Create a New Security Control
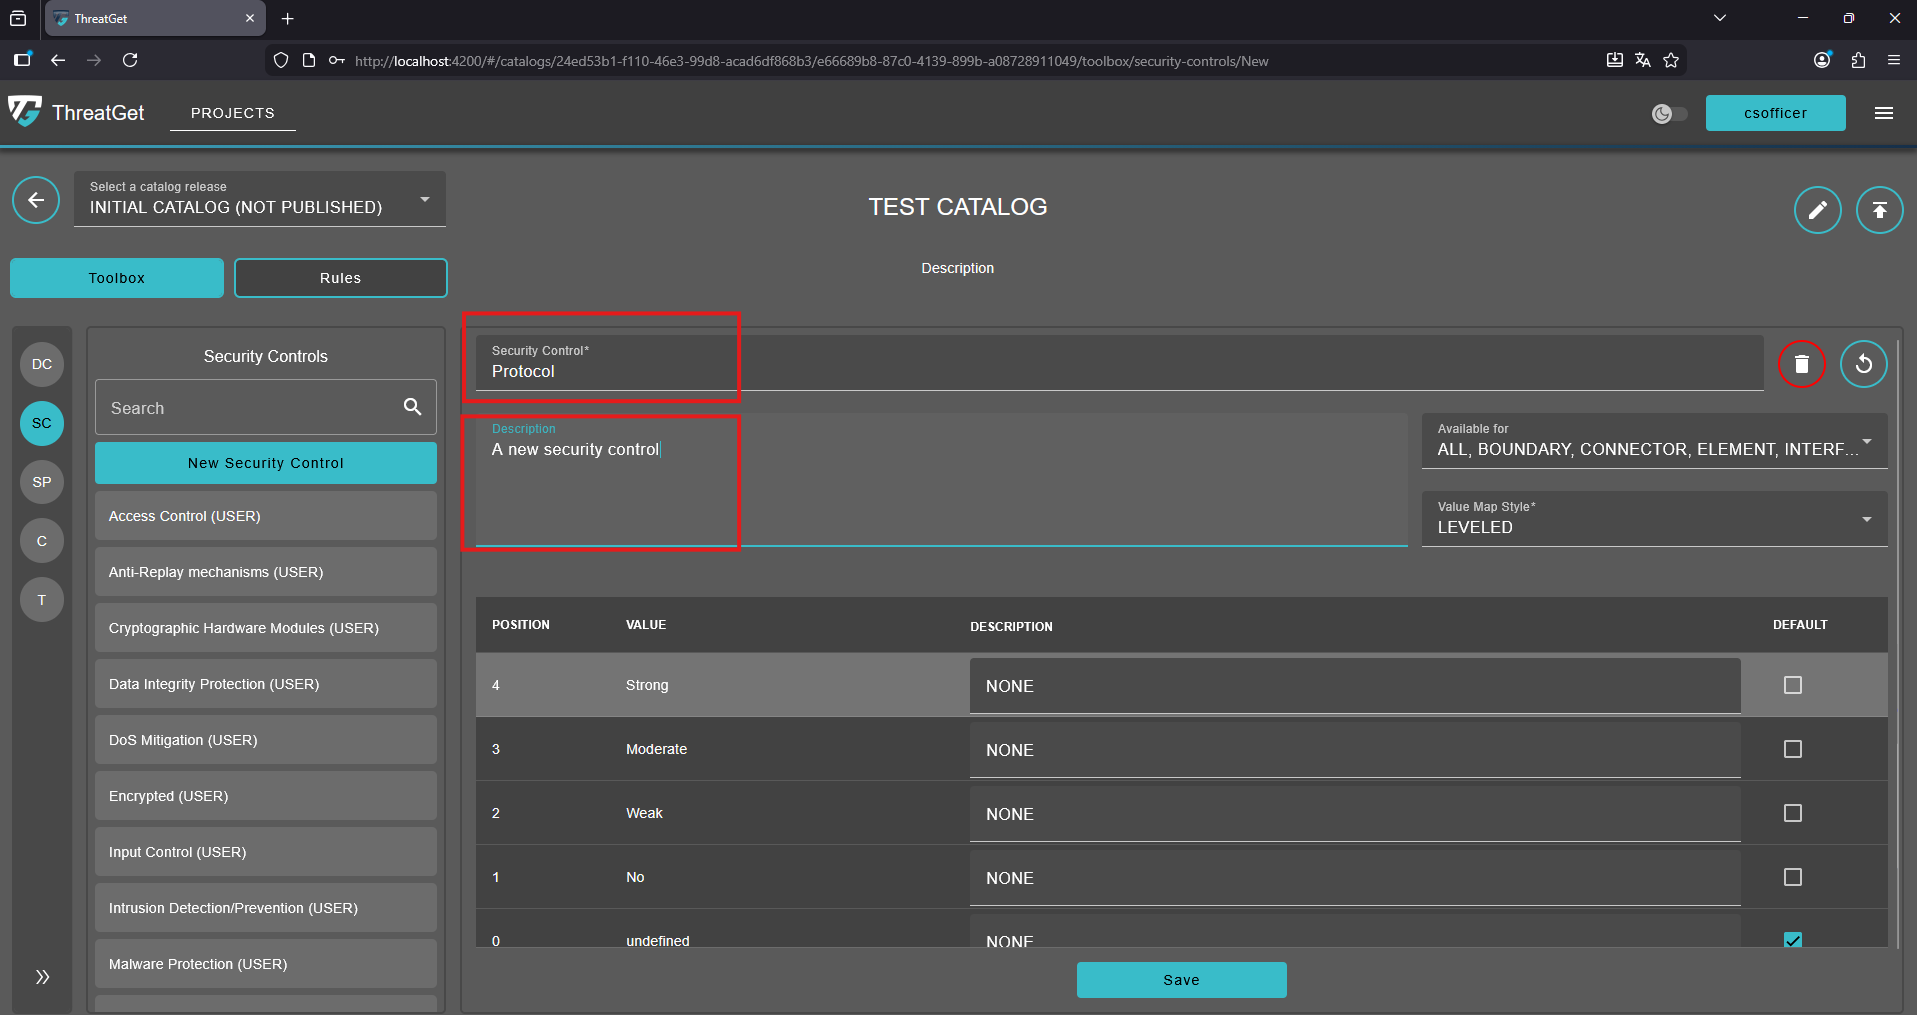This screenshot has height=1015, width=1917. click(265, 463)
